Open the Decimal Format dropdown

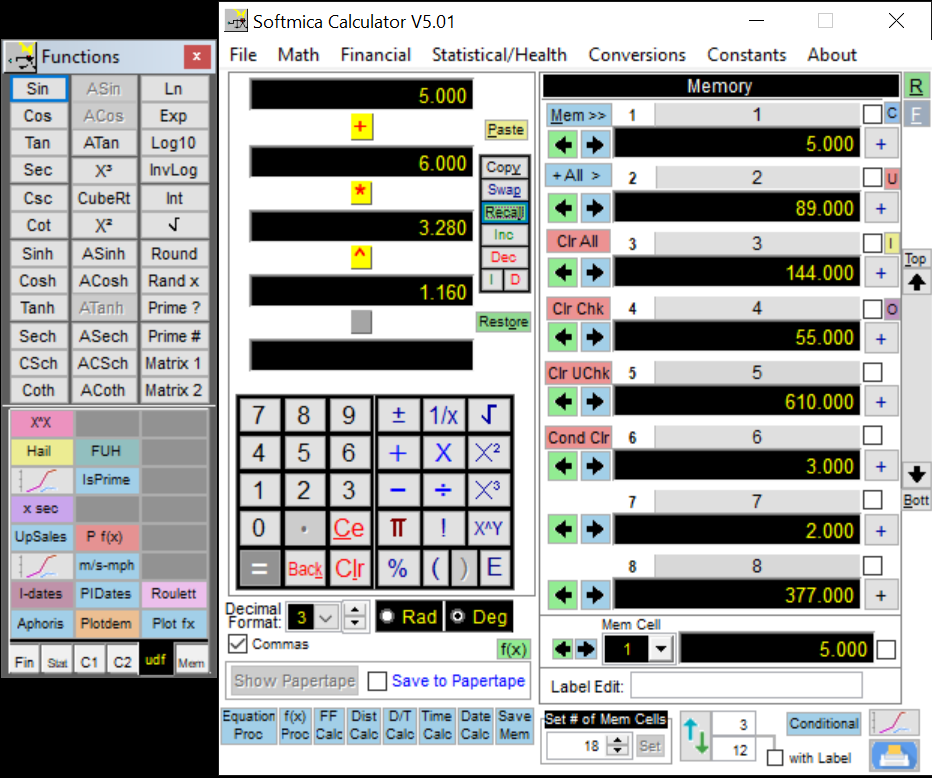(x=326, y=618)
